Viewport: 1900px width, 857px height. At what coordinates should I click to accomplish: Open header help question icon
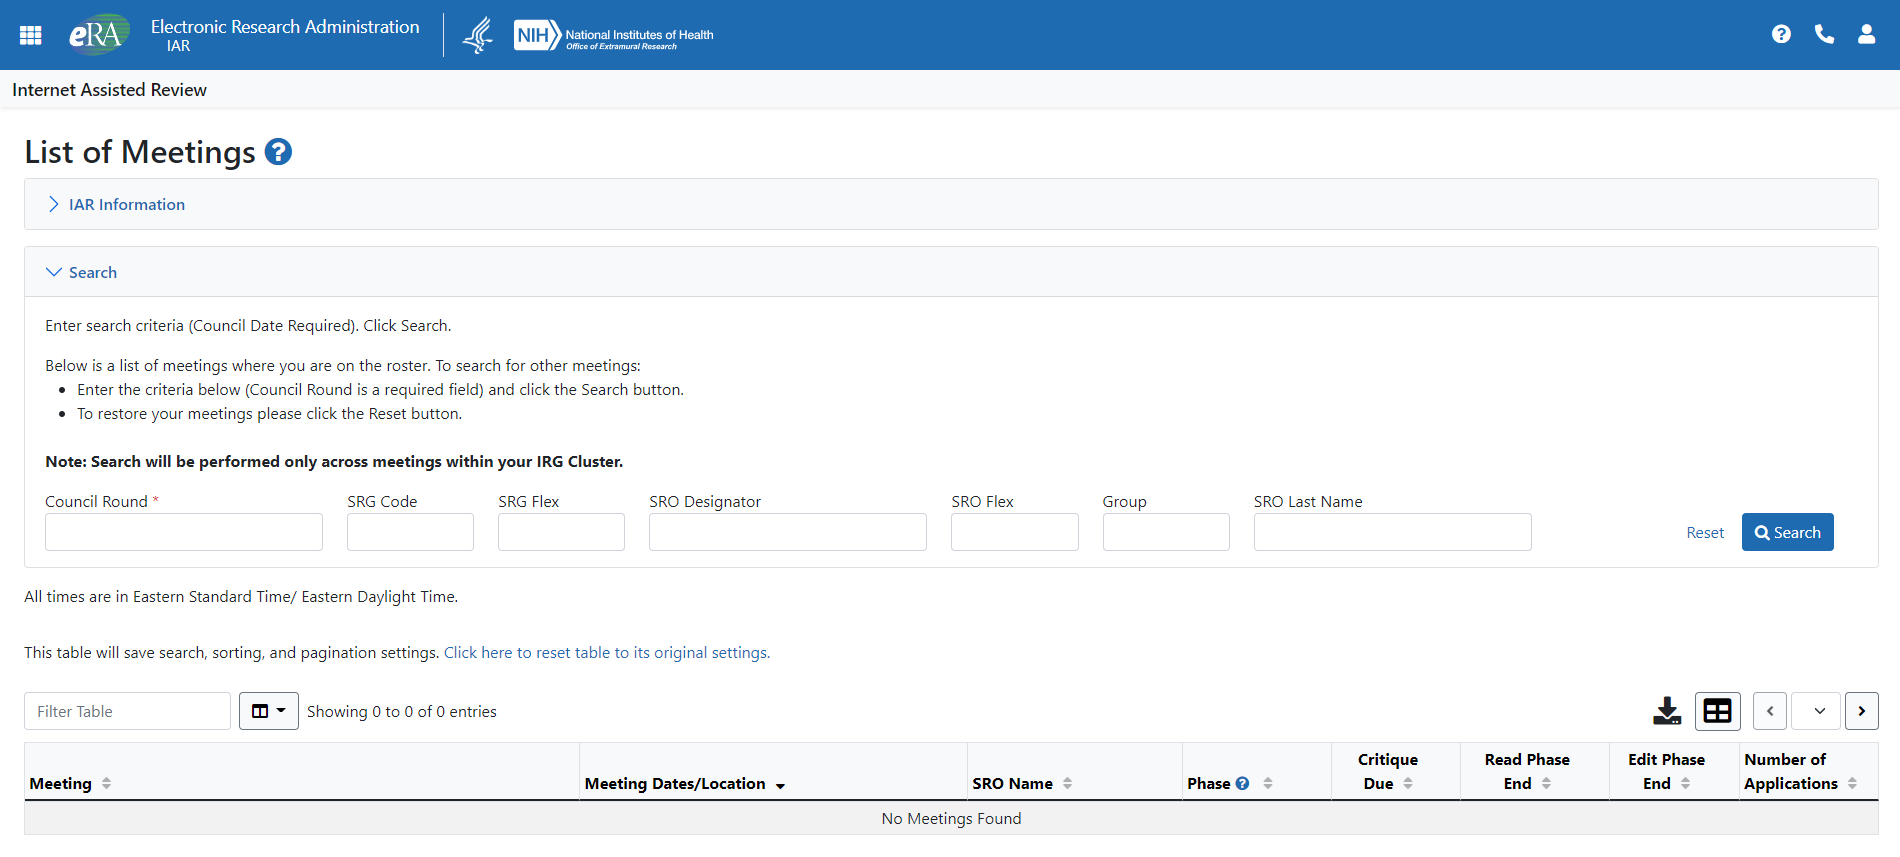tap(1781, 34)
